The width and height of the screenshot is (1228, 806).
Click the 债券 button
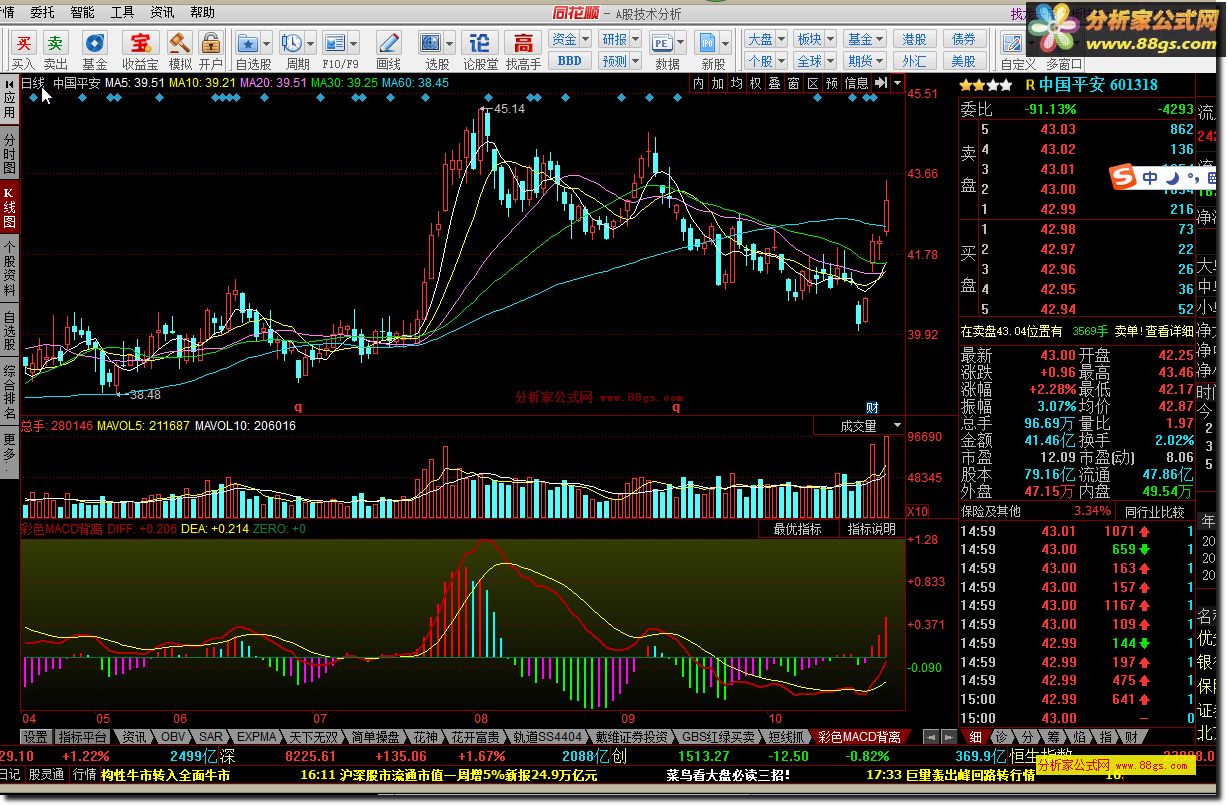pyautogui.click(x=964, y=39)
